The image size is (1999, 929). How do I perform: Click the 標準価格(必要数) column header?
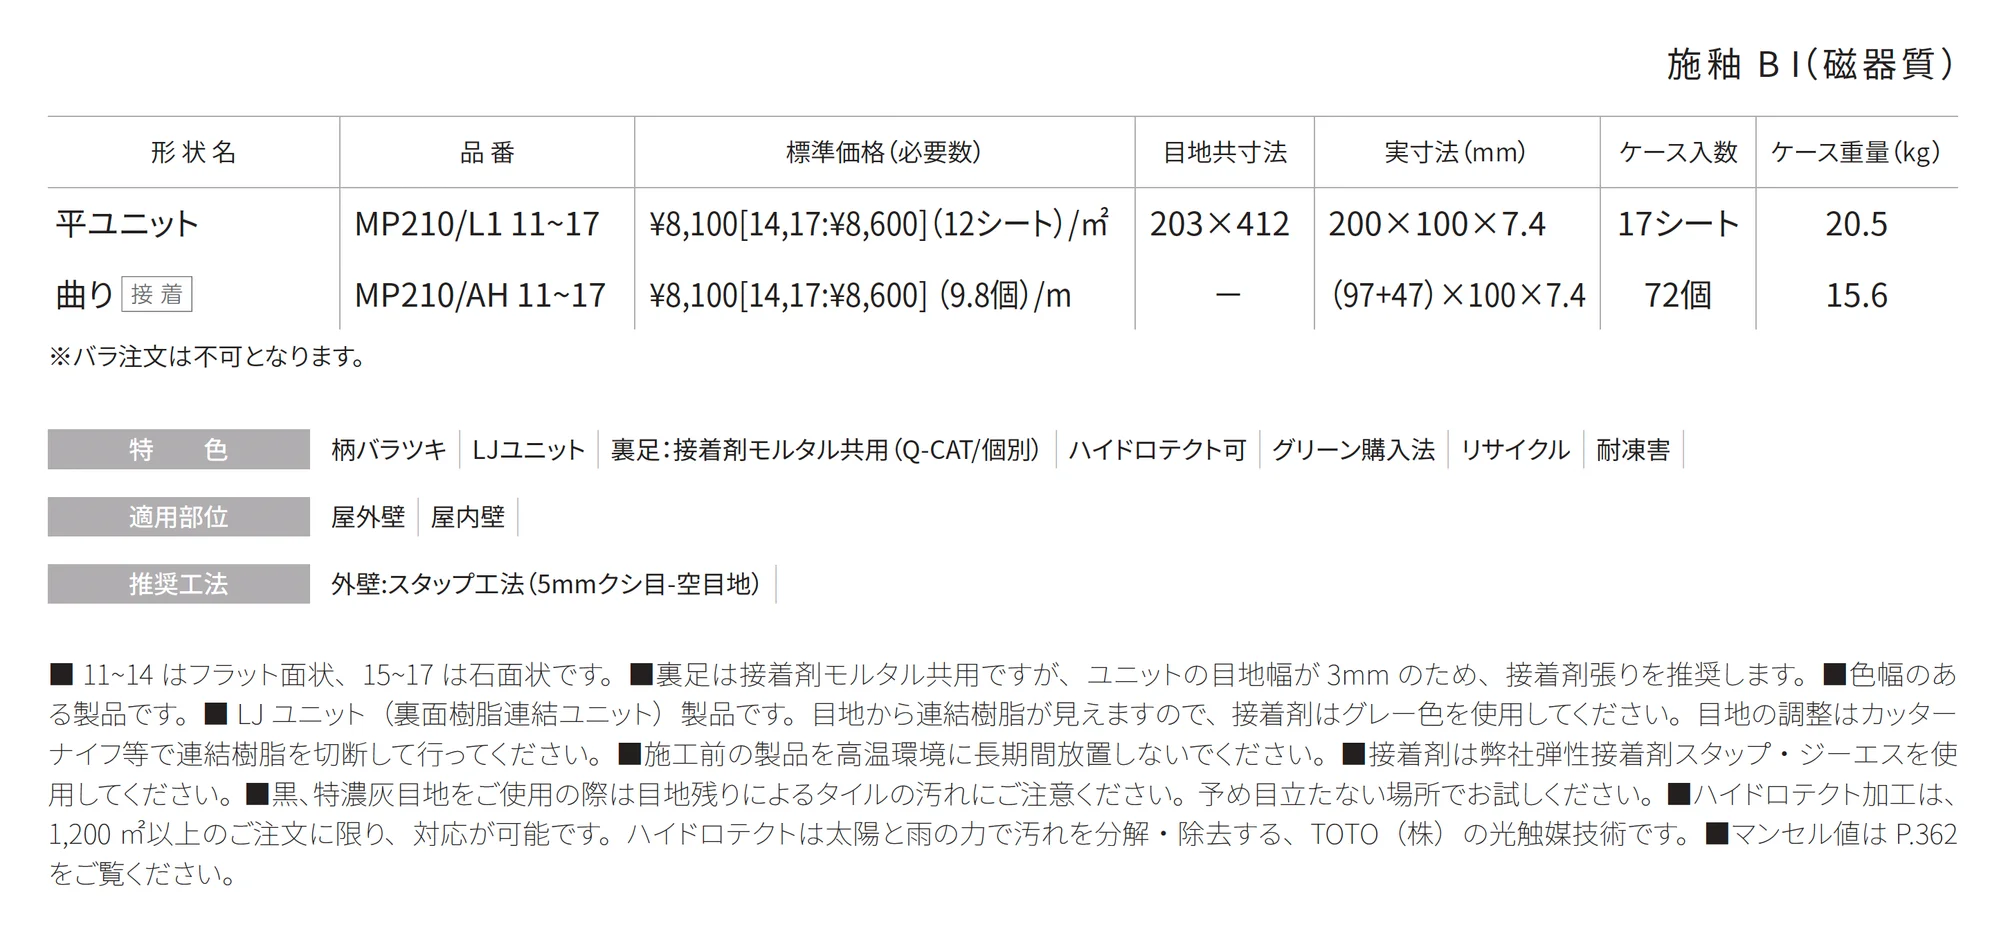pyautogui.click(x=884, y=152)
